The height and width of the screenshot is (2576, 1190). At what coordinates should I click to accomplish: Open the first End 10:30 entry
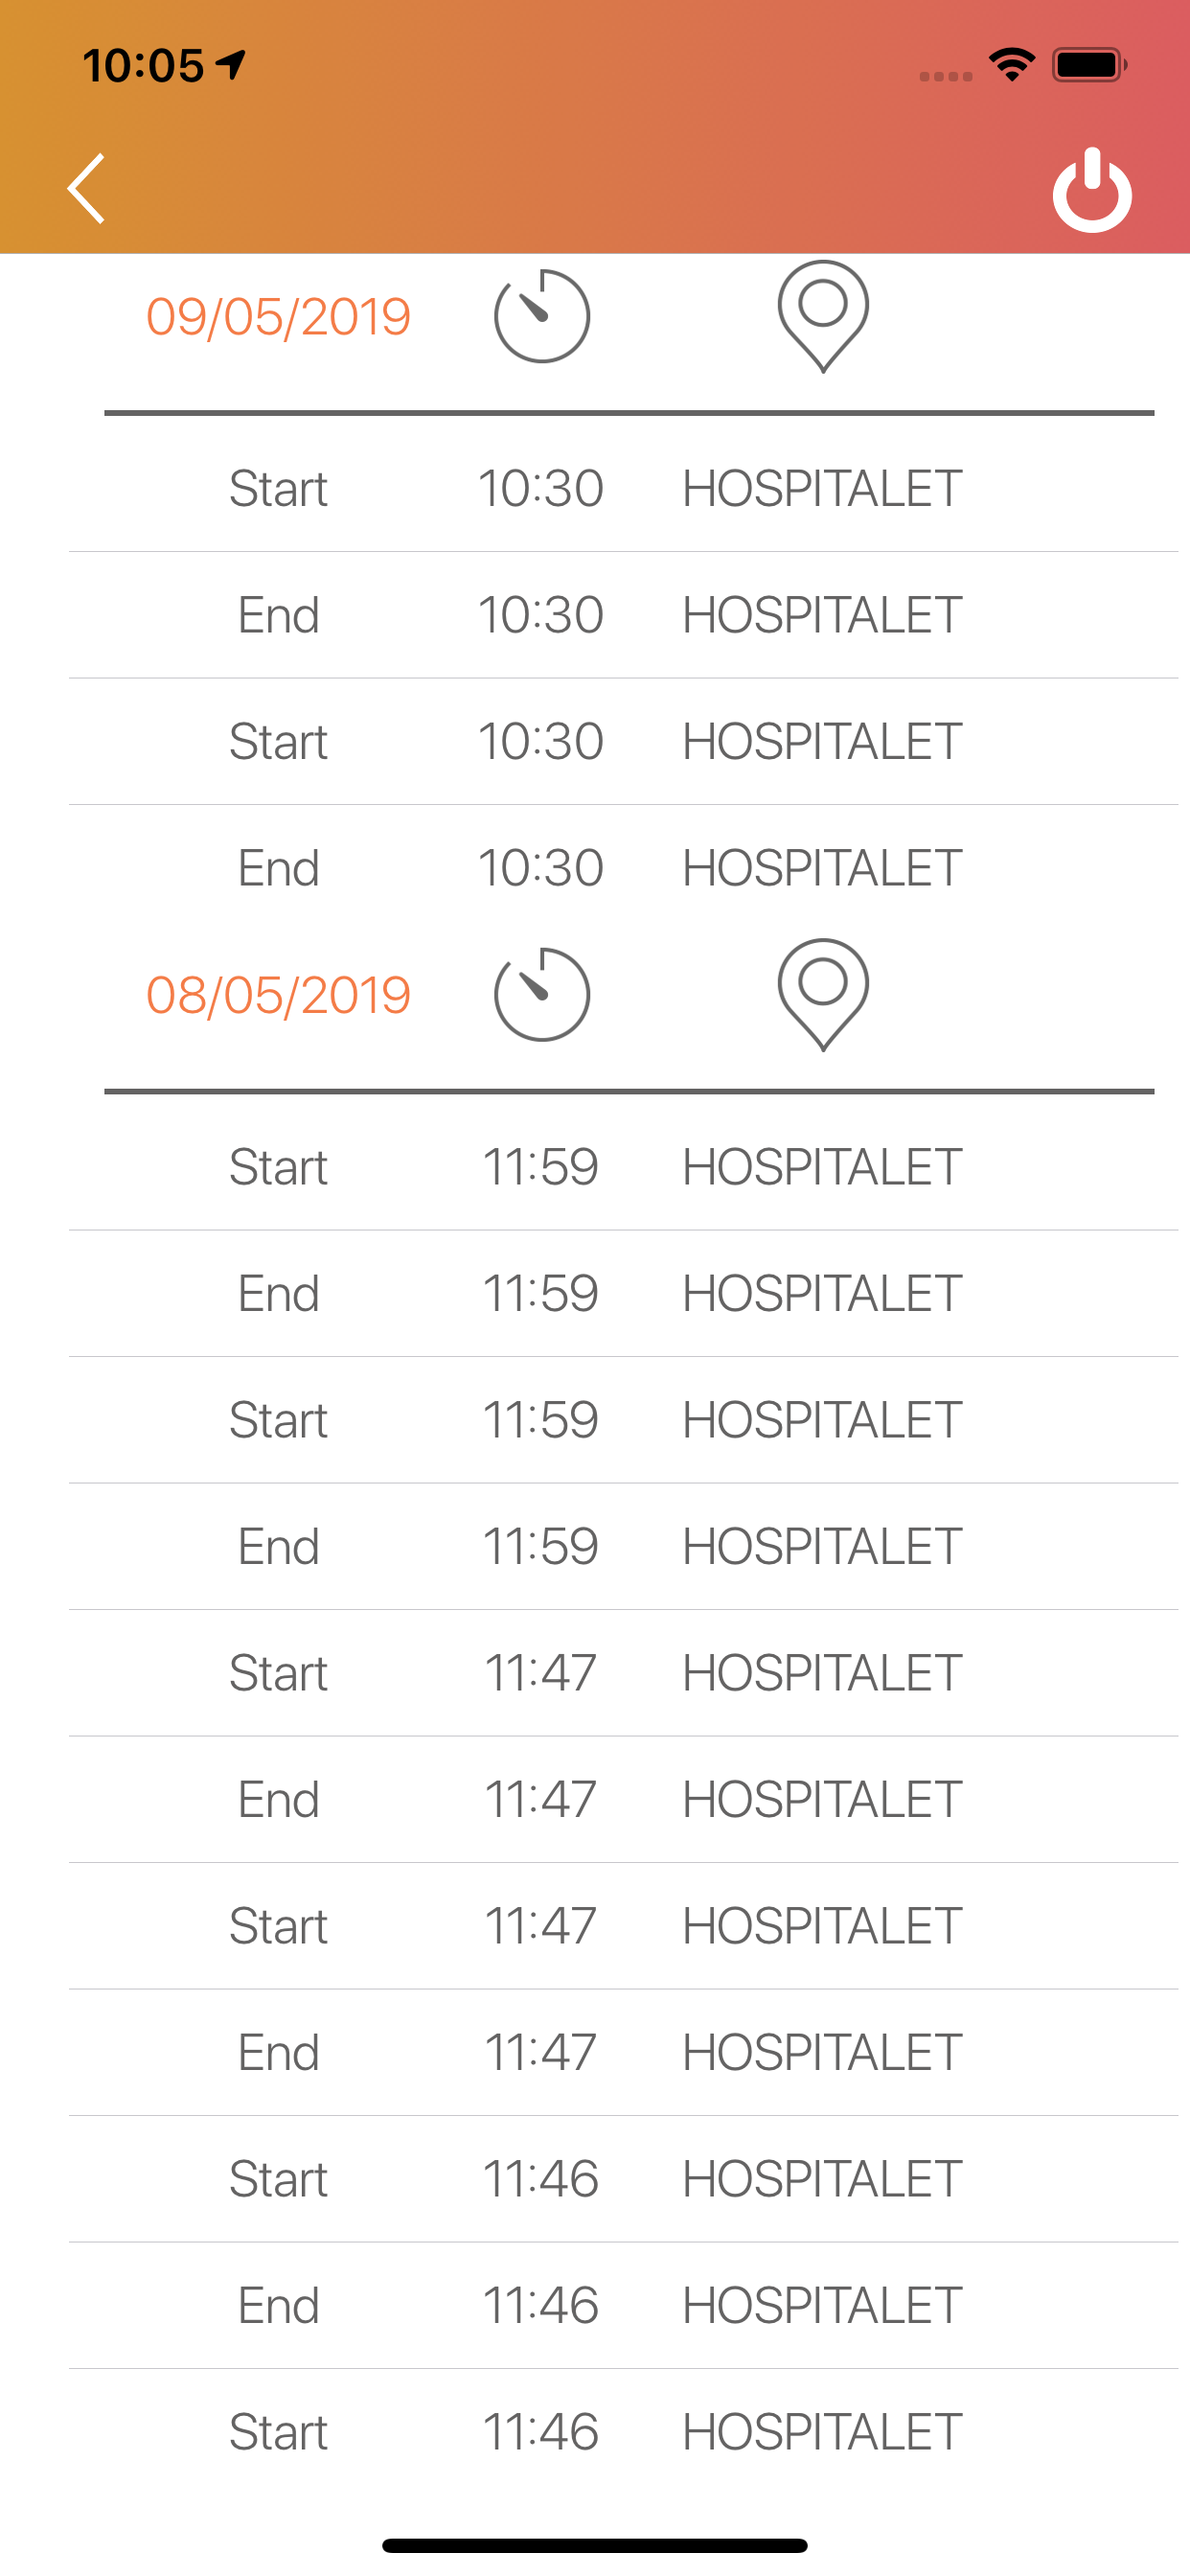pos(623,615)
